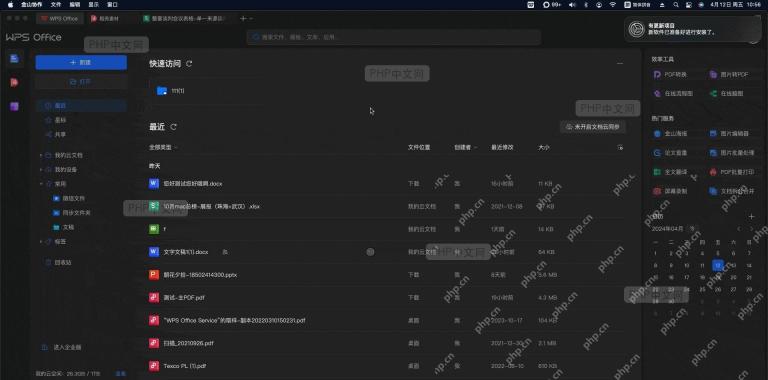Click the green icon of file named 'r'
768x380 pixels.
(154, 229)
